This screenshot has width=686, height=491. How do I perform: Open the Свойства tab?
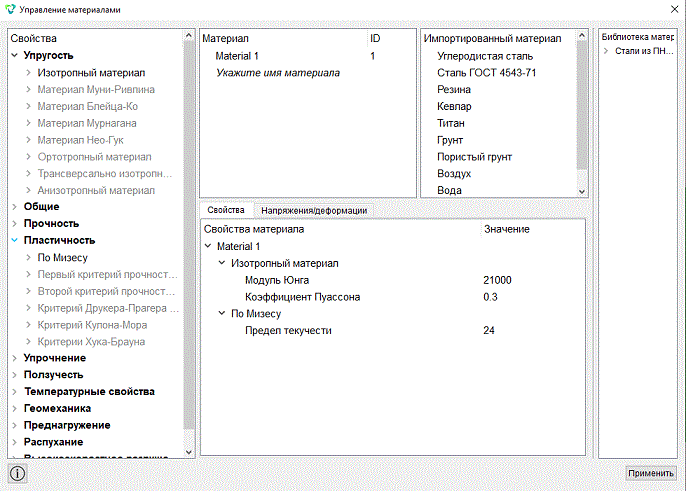(x=226, y=210)
